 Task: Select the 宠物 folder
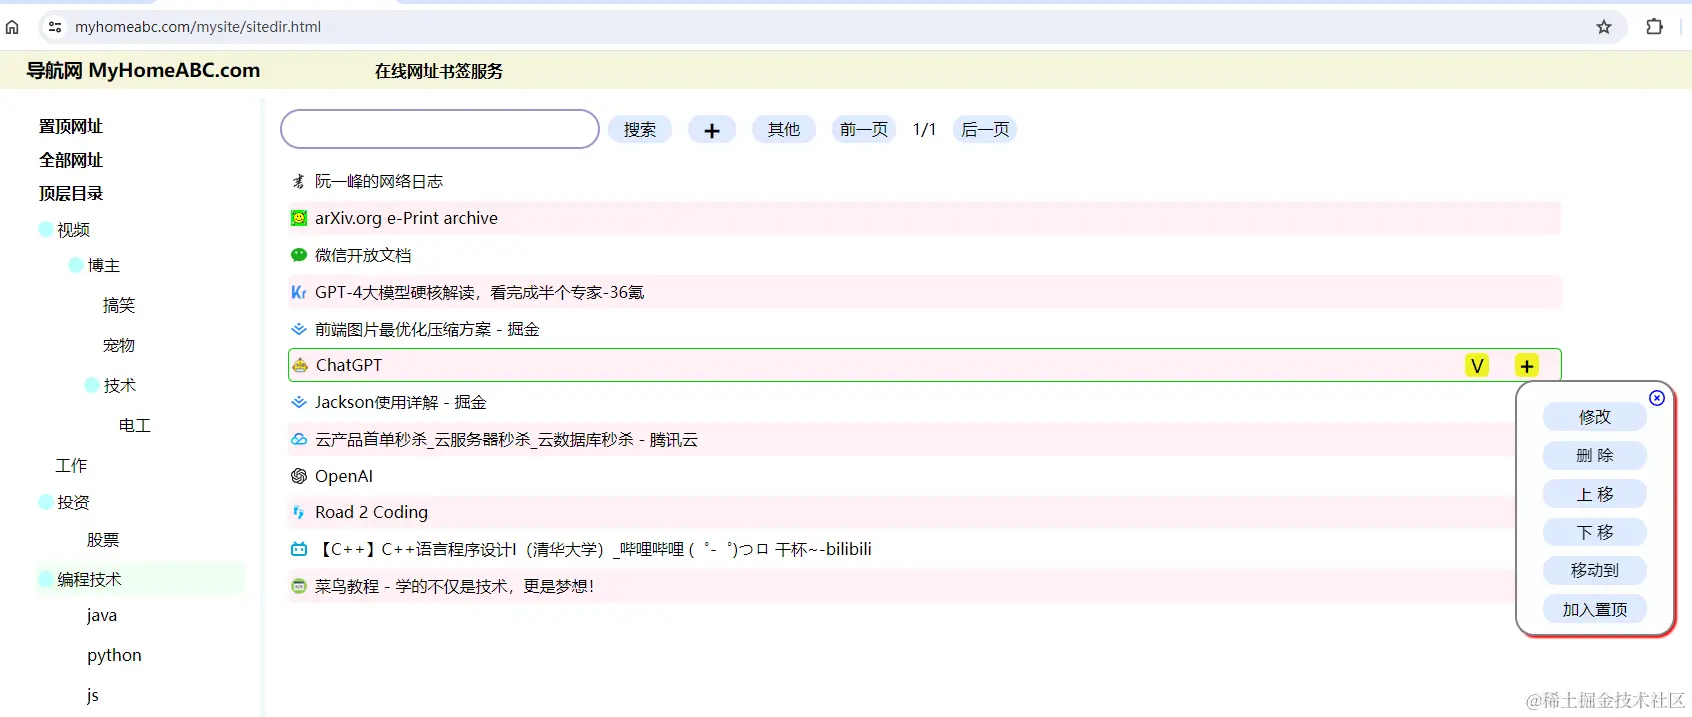click(x=119, y=345)
